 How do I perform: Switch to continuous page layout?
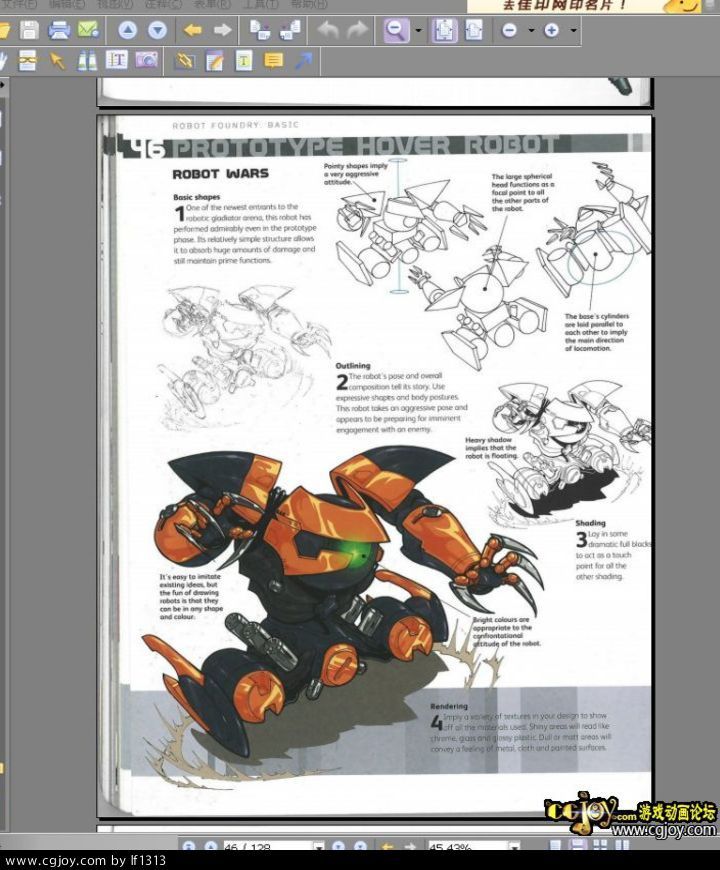577,846
